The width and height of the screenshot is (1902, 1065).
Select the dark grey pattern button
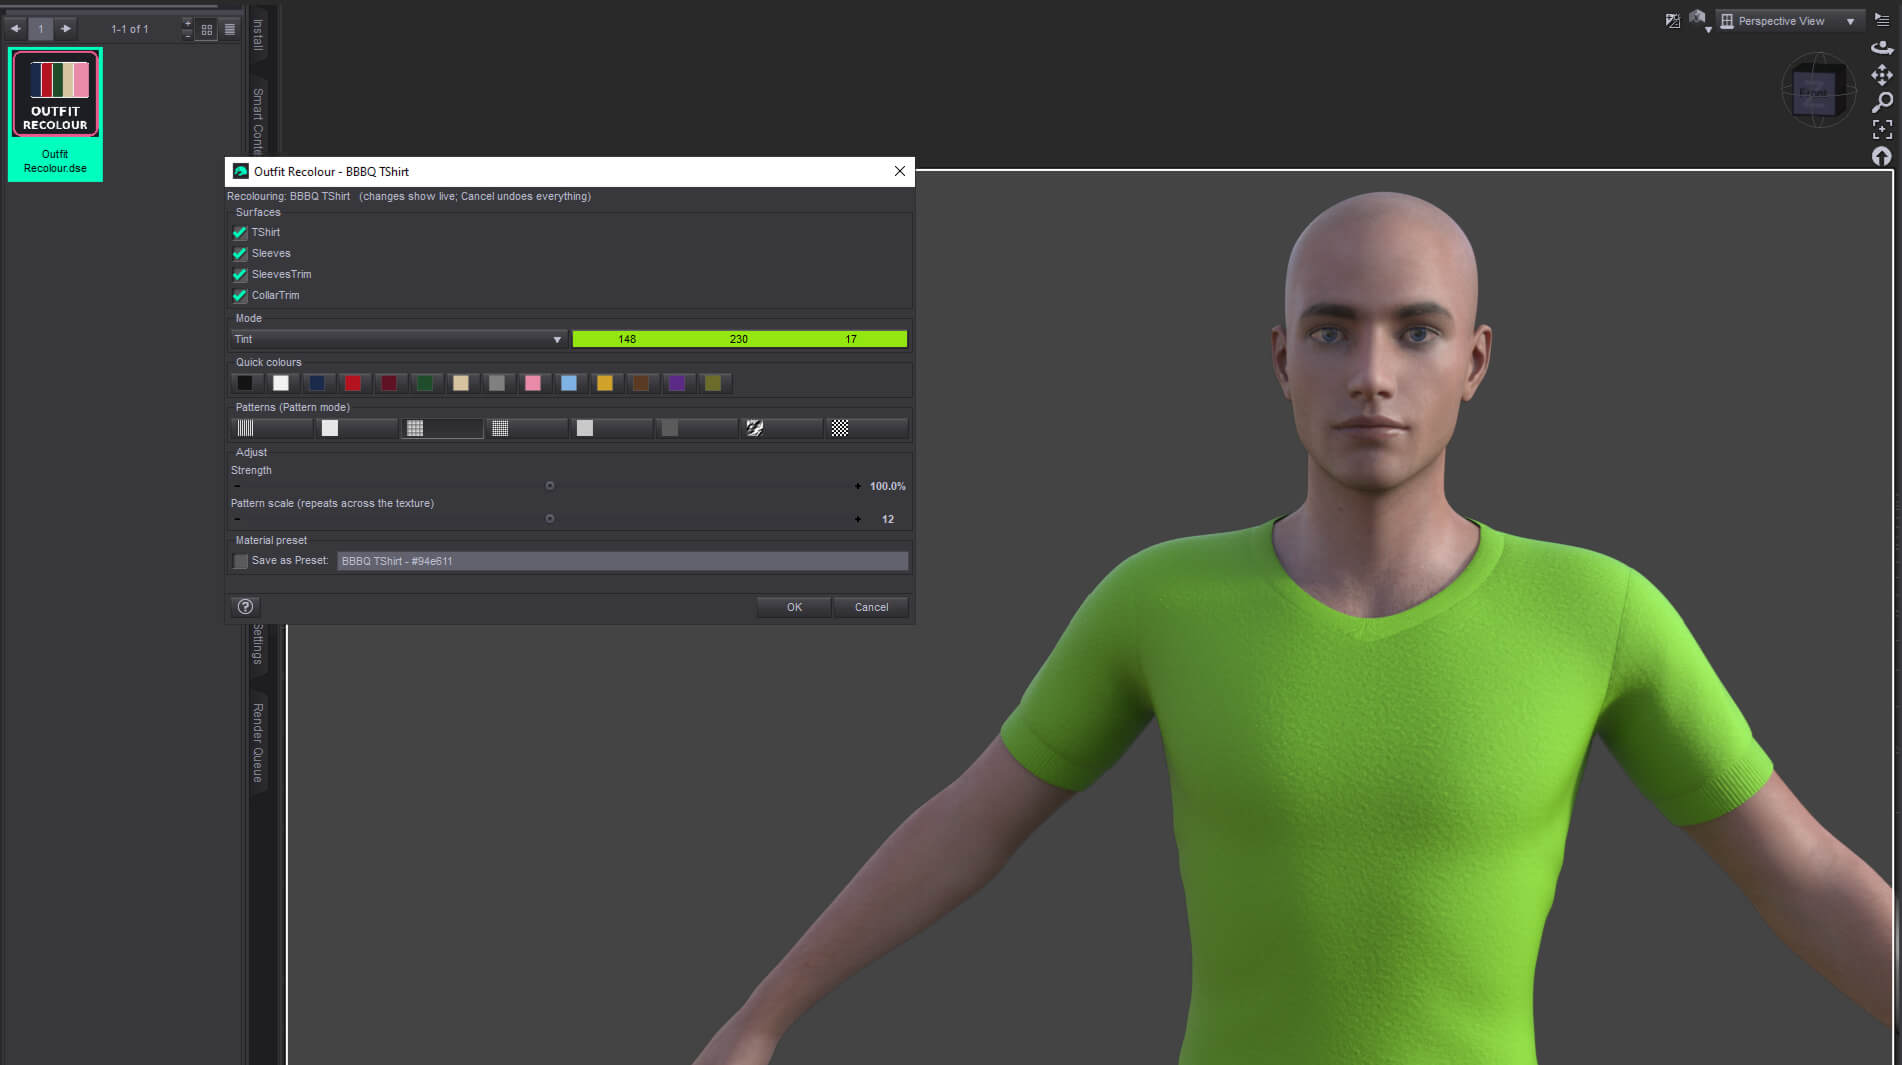tap(697, 428)
